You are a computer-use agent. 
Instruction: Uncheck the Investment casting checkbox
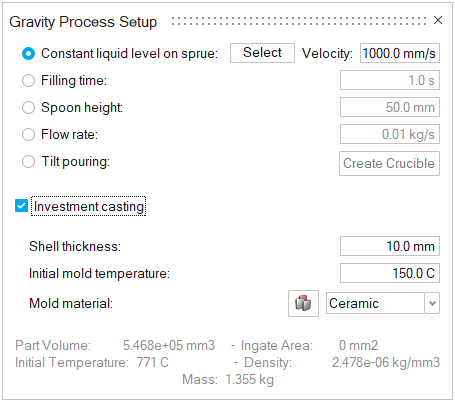tap(21, 206)
